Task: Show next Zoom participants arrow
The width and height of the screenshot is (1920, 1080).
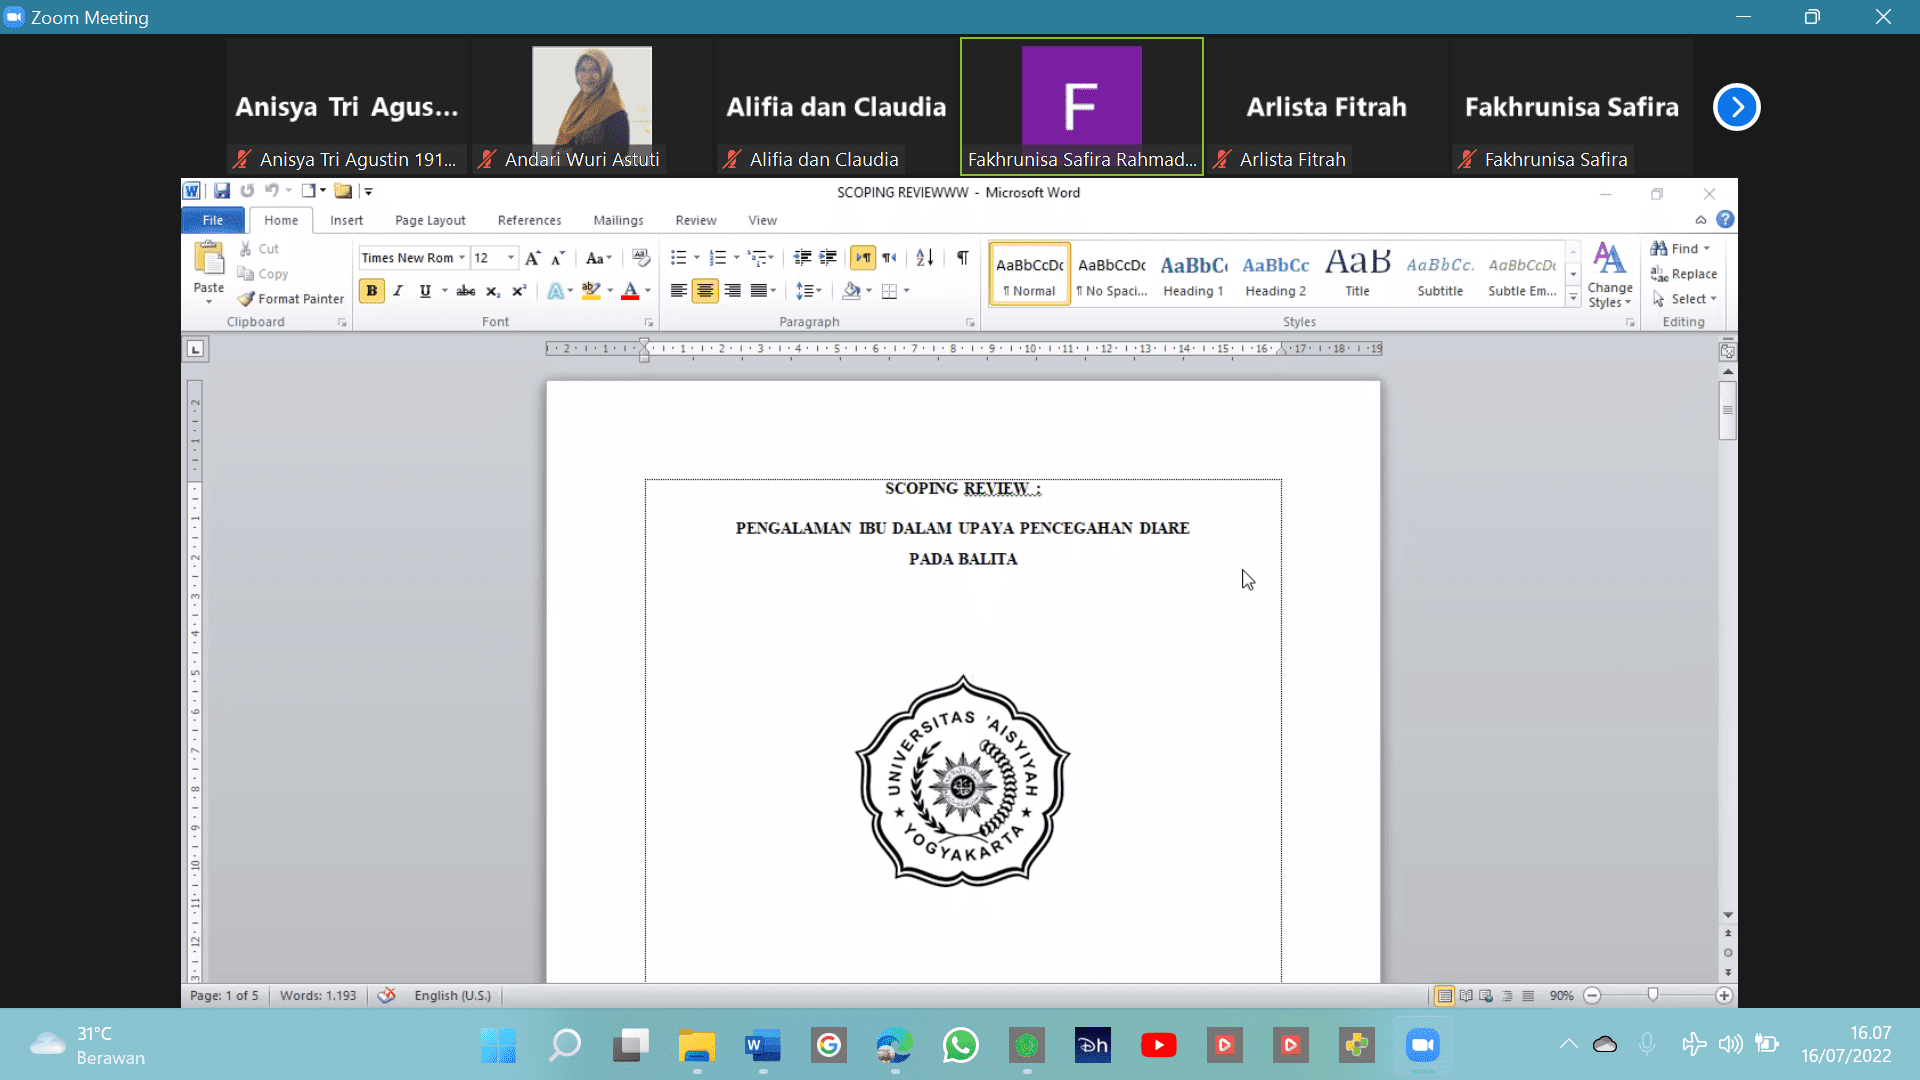Action: pos(1736,107)
